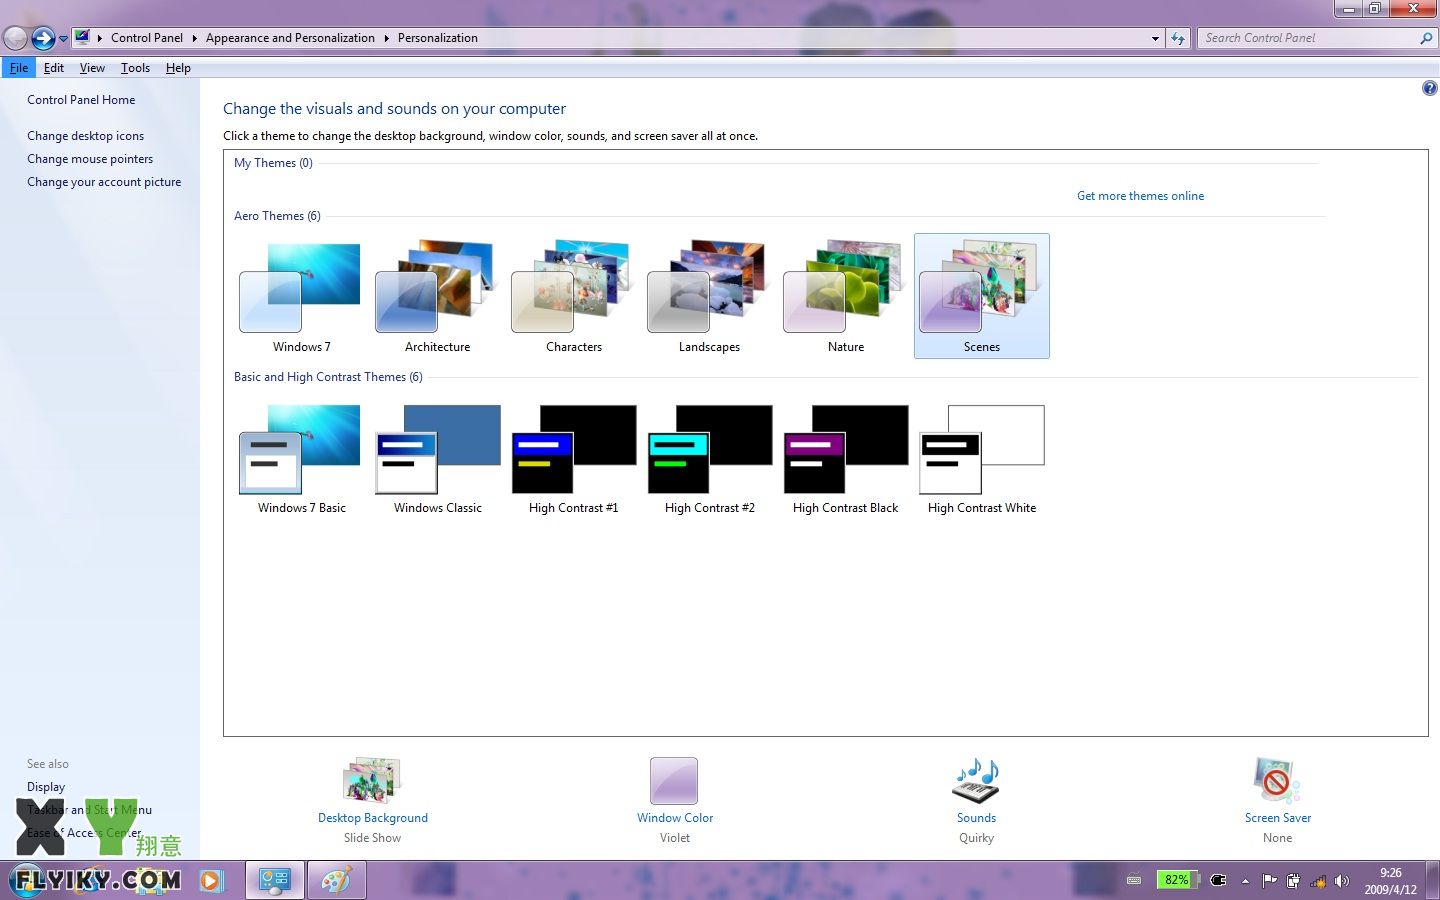Click the battery 82% tray indicator

coord(1177,880)
